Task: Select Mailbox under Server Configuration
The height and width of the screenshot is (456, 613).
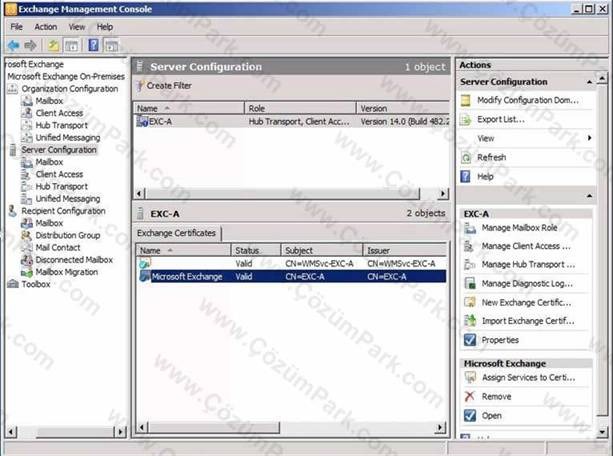Action: (49, 162)
